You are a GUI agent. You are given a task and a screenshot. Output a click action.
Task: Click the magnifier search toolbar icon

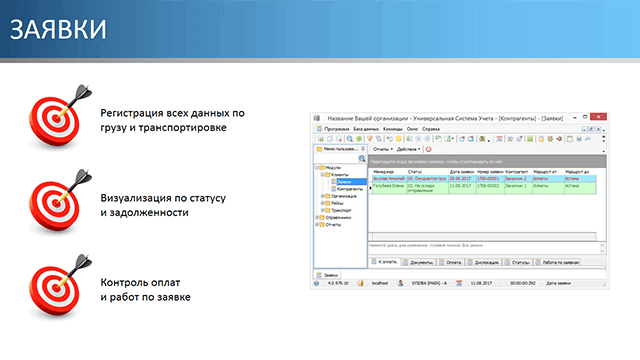point(350,139)
